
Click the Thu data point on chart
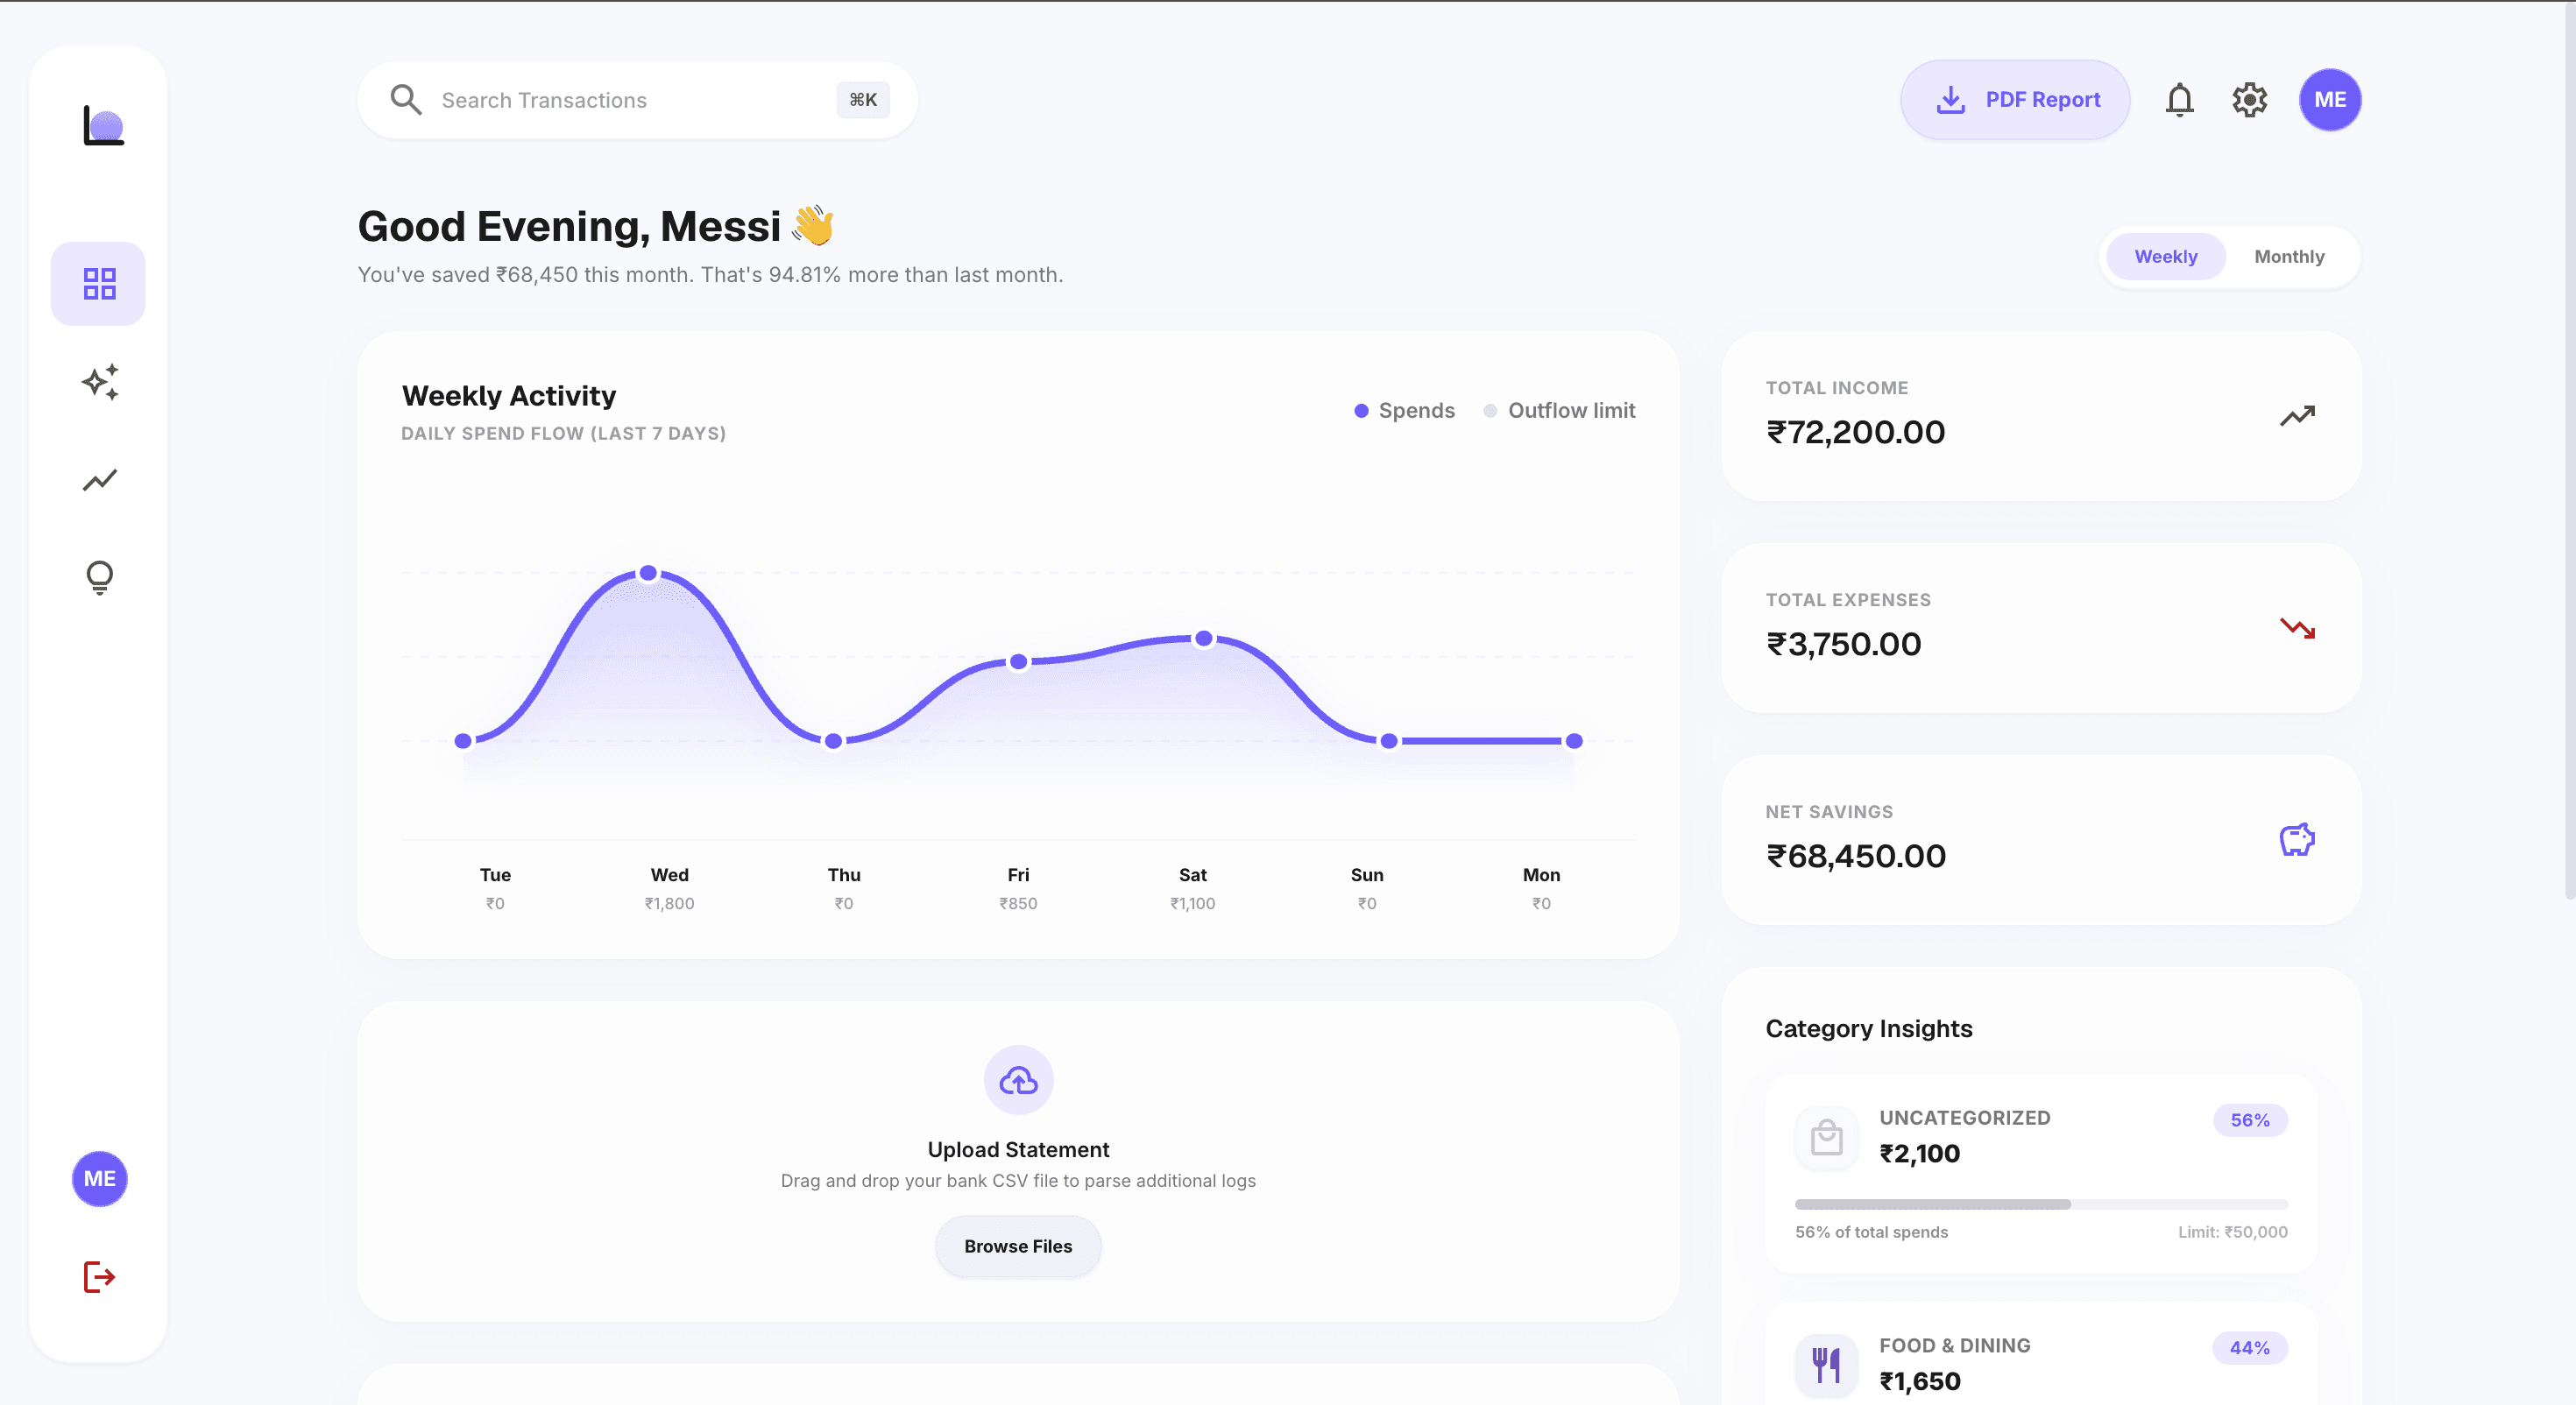point(833,741)
